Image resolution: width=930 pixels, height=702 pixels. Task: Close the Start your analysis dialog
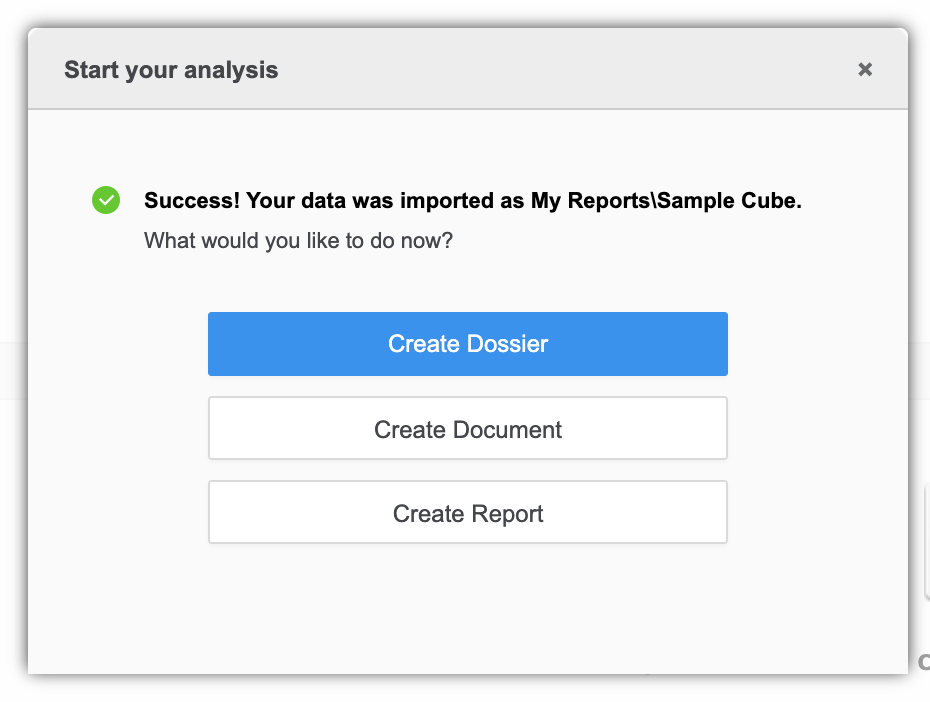(x=865, y=69)
